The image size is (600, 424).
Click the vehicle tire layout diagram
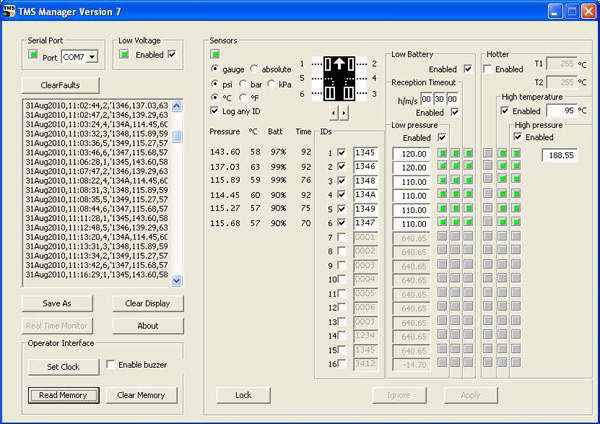[339, 79]
